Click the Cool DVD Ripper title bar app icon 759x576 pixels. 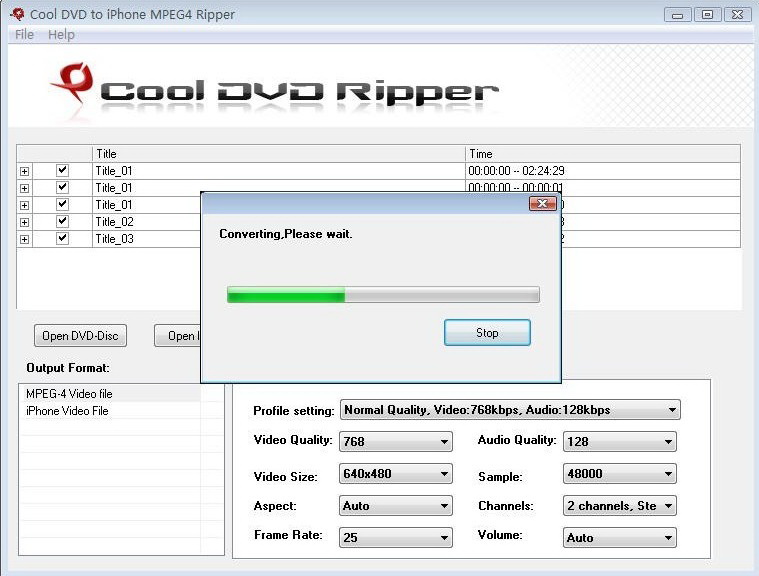point(17,14)
